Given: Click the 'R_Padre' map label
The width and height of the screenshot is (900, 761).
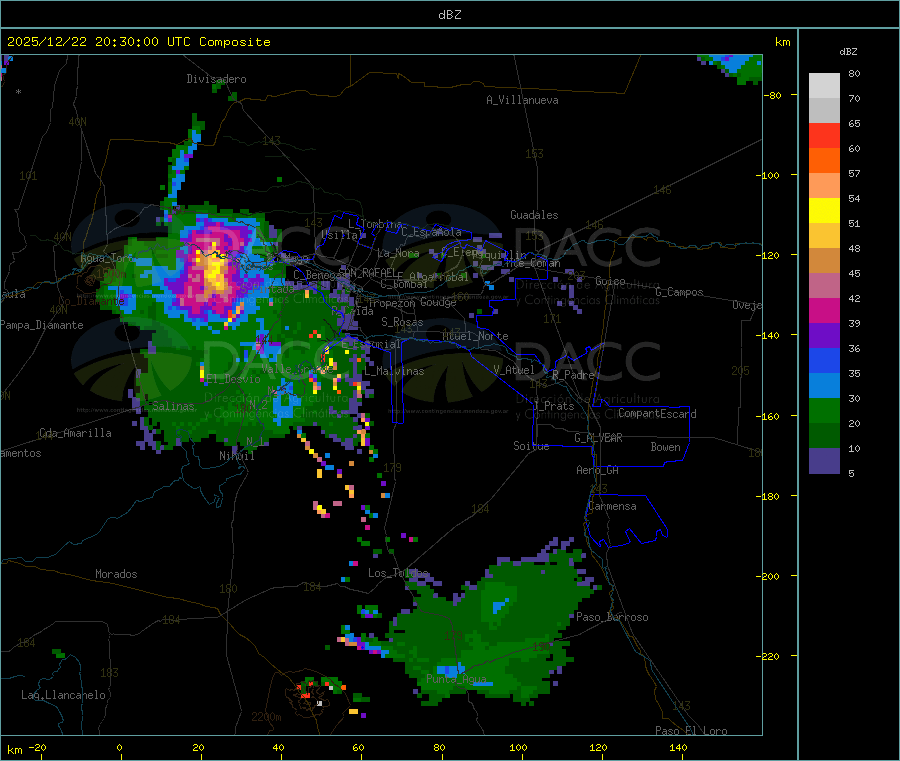Looking at the screenshot, I should [573, 375].
